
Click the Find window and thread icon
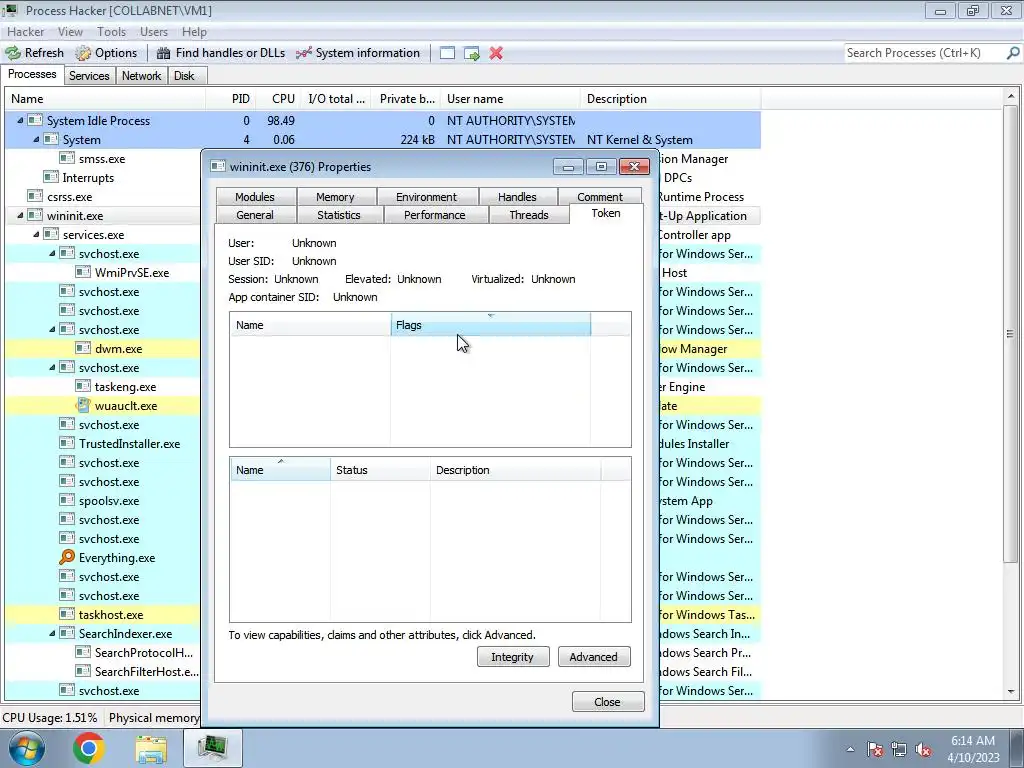click(x=472, y=53)
